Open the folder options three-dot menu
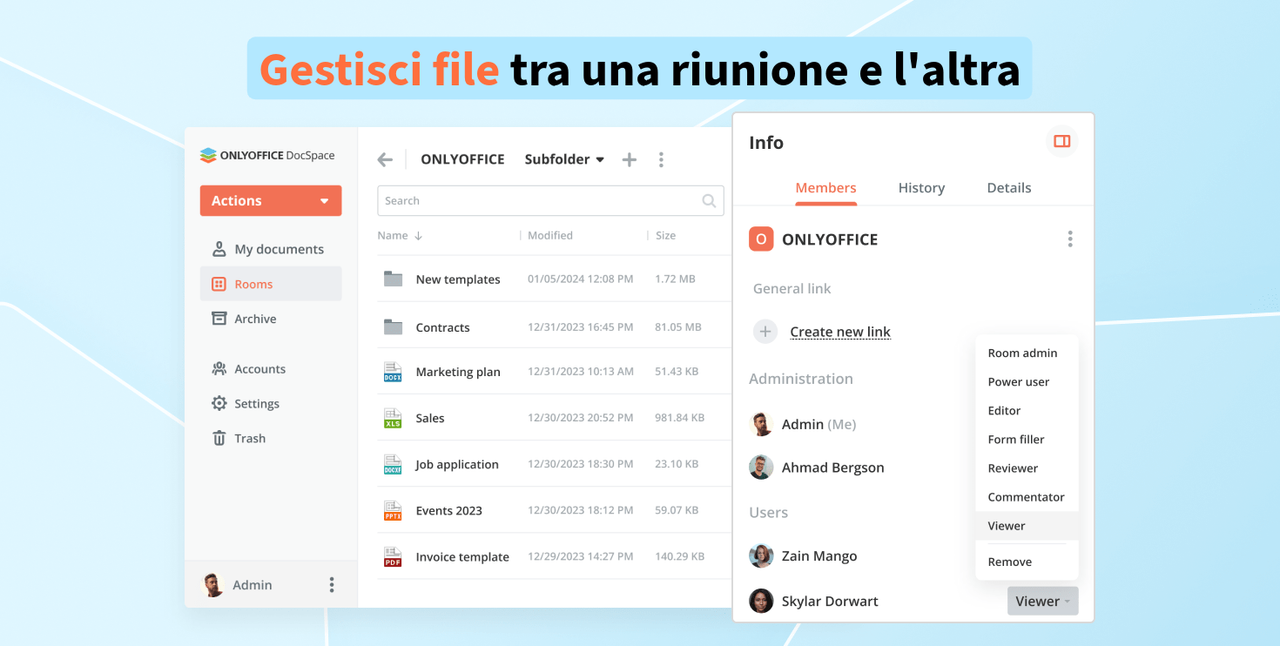 [x=661, y=160]
